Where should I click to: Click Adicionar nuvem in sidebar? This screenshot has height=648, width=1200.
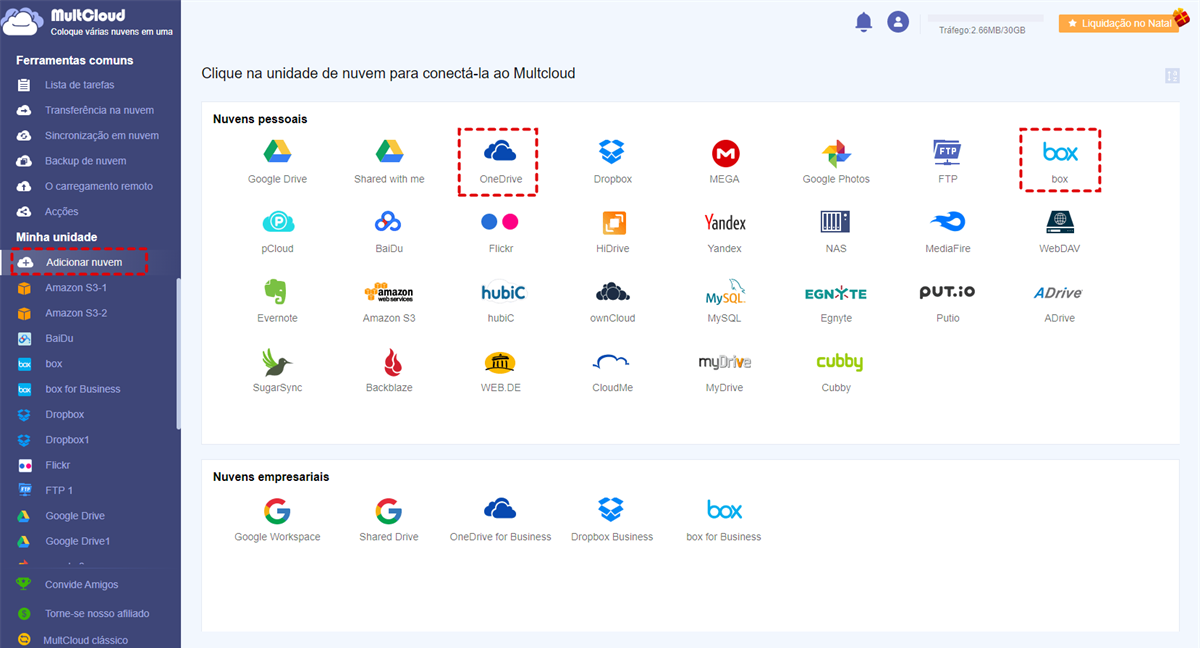pos(83,262)
